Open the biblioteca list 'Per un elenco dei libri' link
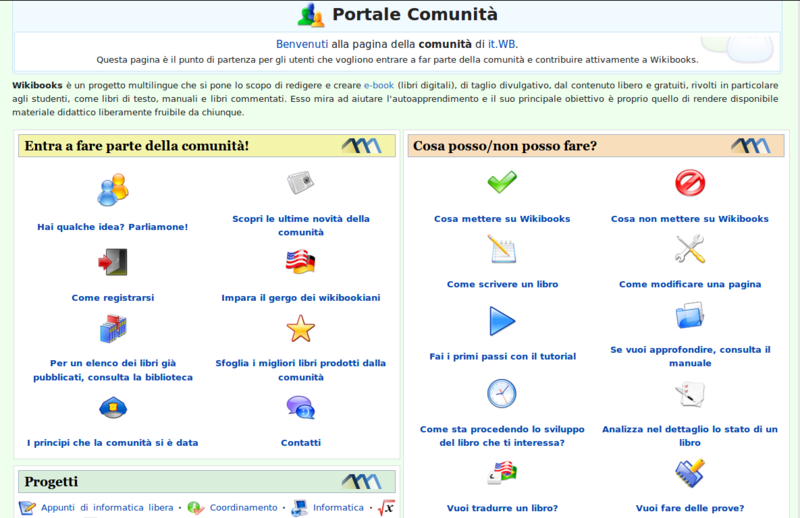Image resolution: width=800 pixels, height=518 pixels. click(x=113, y=370)
